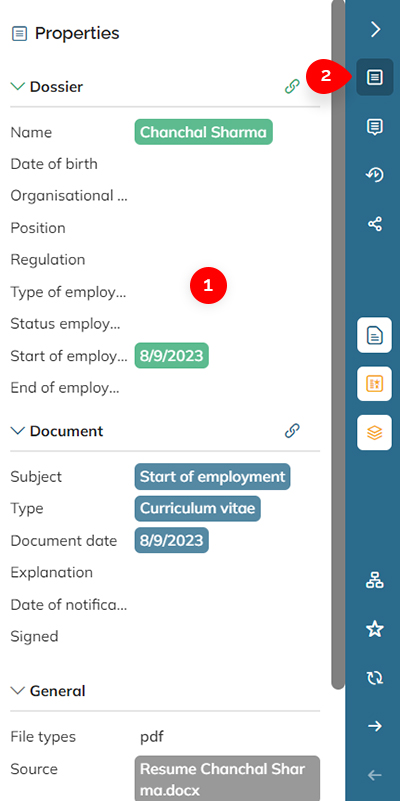Collapse the Document section

[x=17, y=431]
